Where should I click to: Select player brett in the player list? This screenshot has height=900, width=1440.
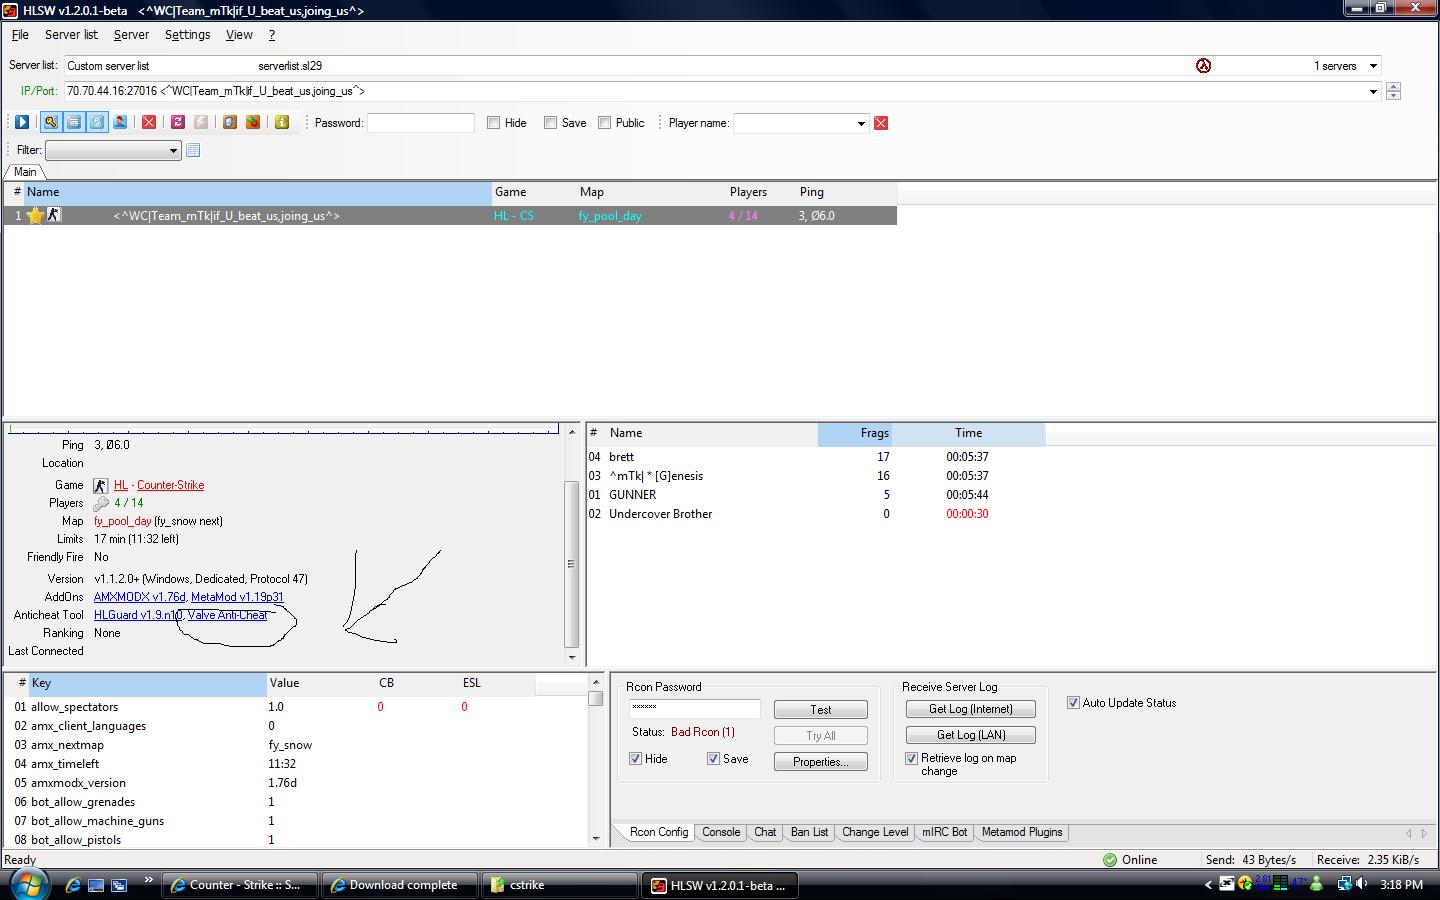point(621,457)
